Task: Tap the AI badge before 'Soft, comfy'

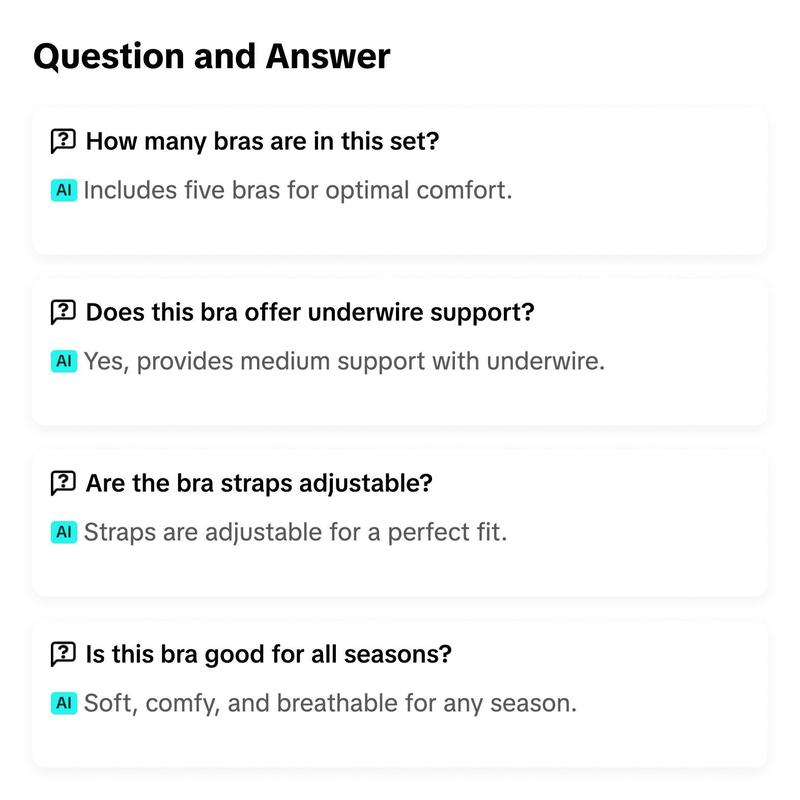Action: [x=64, y=703]
